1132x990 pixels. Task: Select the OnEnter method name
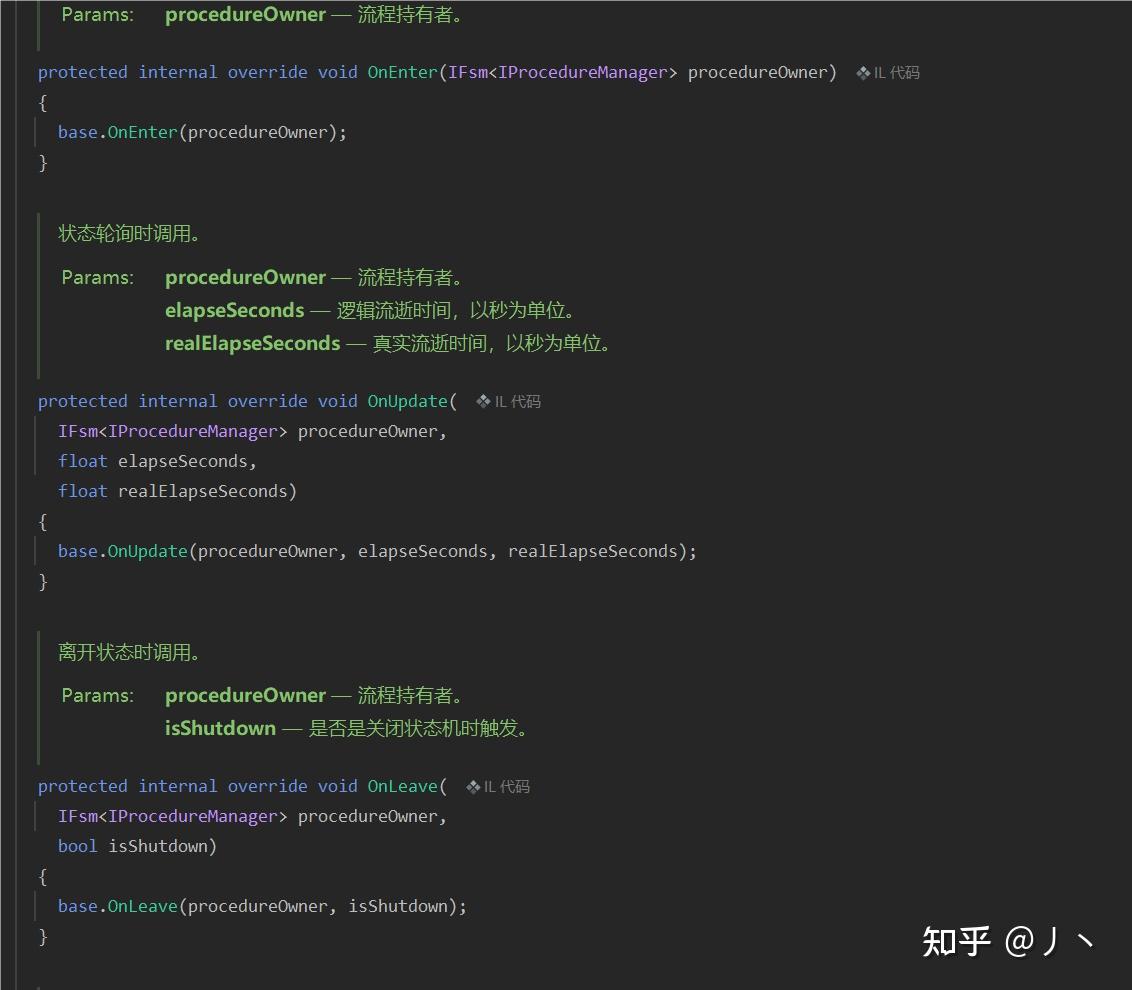tap(402, 72)
